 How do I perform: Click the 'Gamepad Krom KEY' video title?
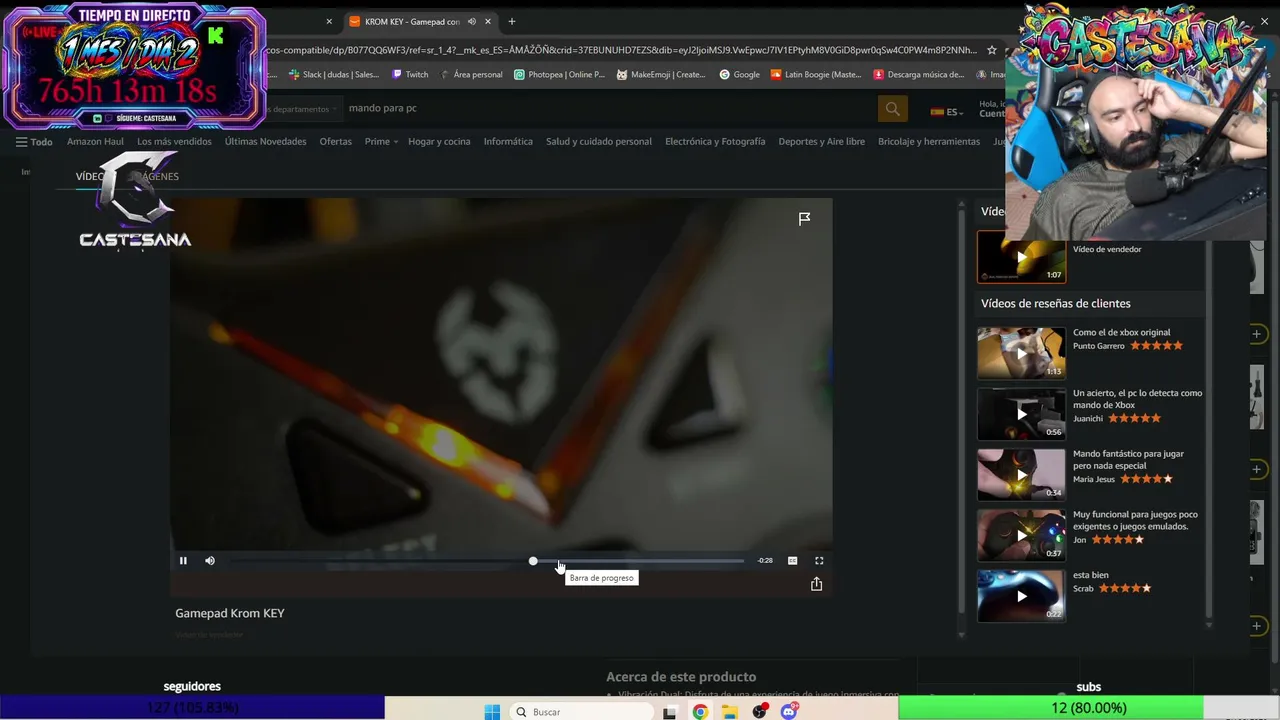(x=230, y=613)
